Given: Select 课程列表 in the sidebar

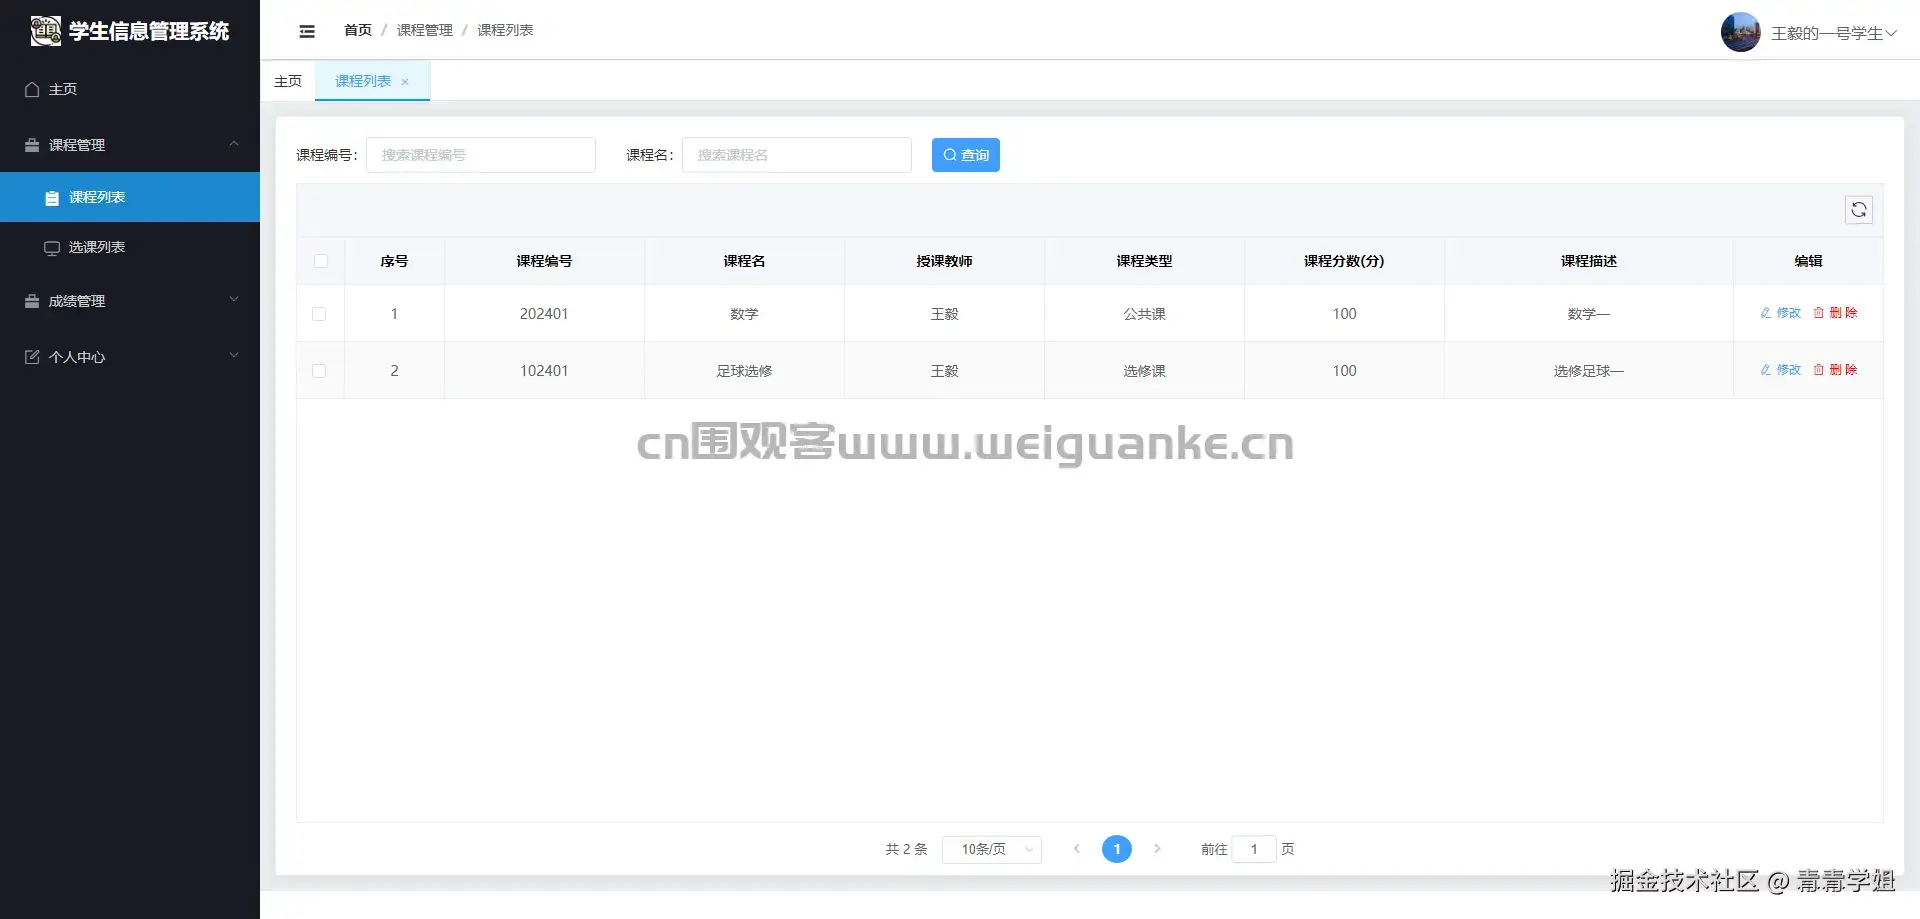Looking at the screenshot, I should click(130, 197).
